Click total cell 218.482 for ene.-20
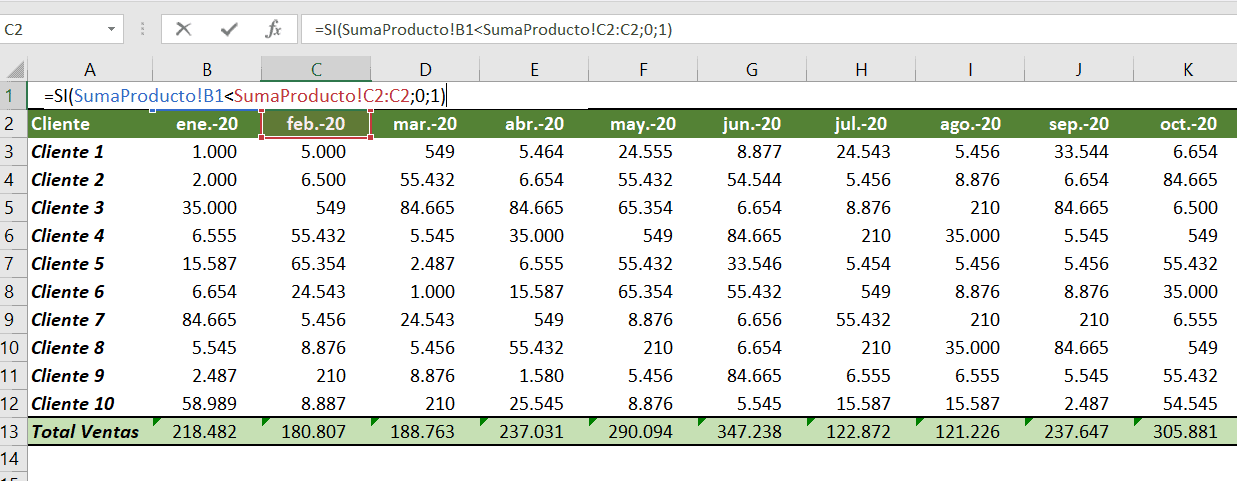Image resolution: width=1237 pixels, height=481 pixels. (x=207, y=432)
